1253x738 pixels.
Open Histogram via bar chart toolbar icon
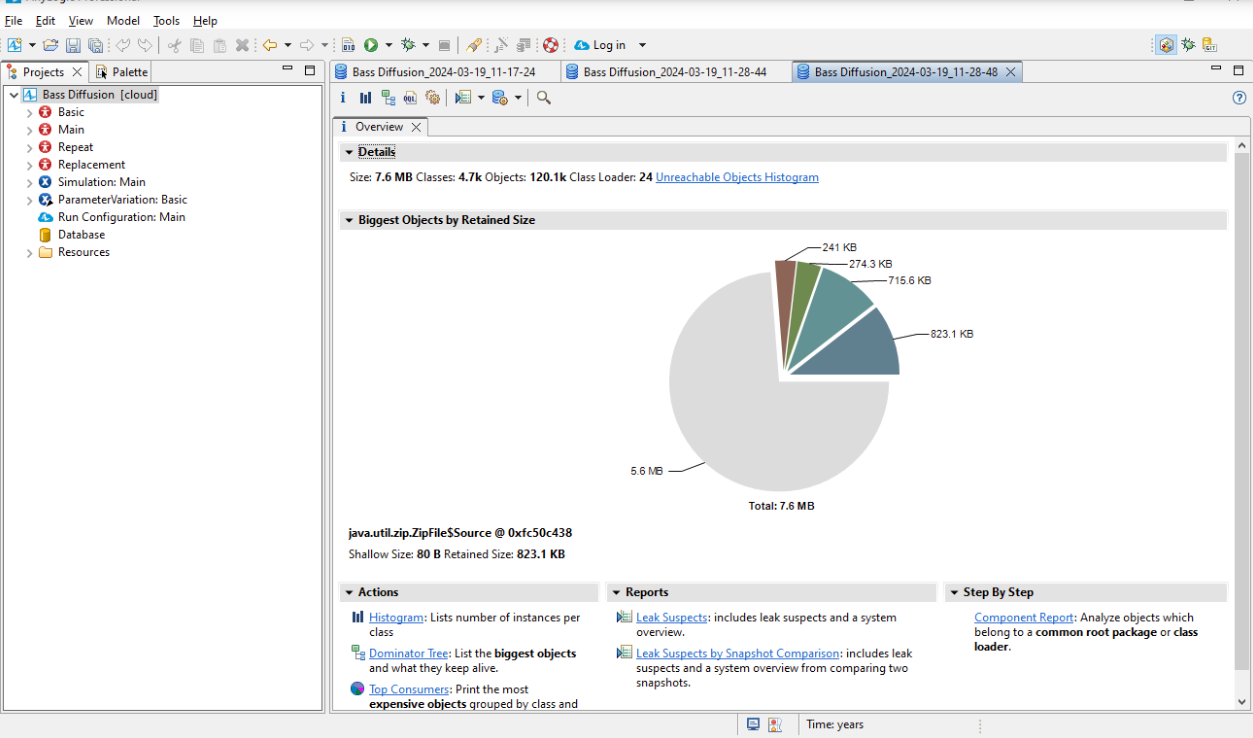pyautogui.click(x=366, y=98)
